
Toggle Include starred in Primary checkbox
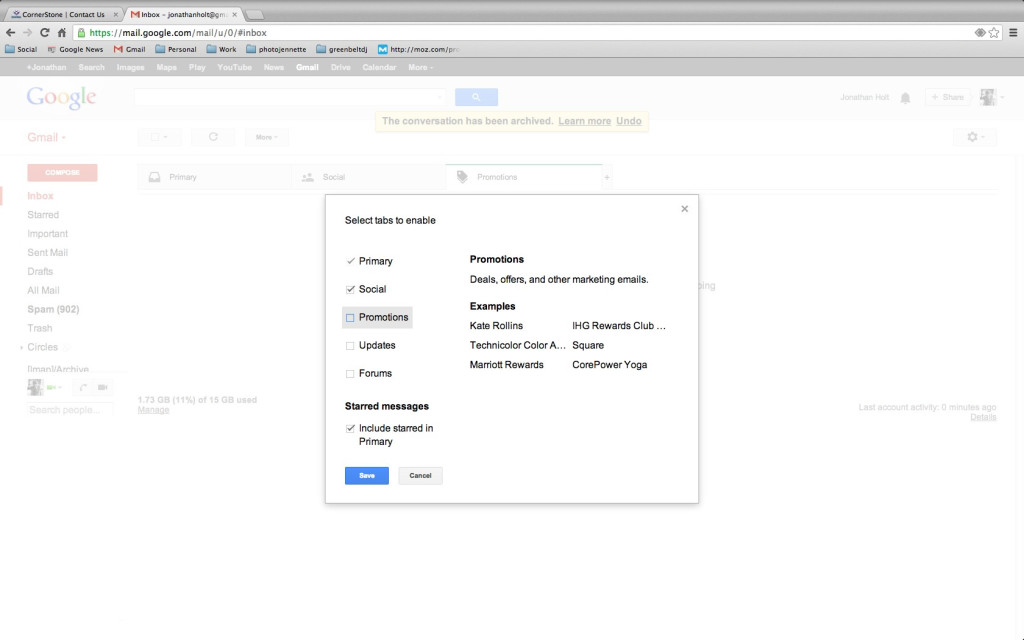click(x=350, y=428)
